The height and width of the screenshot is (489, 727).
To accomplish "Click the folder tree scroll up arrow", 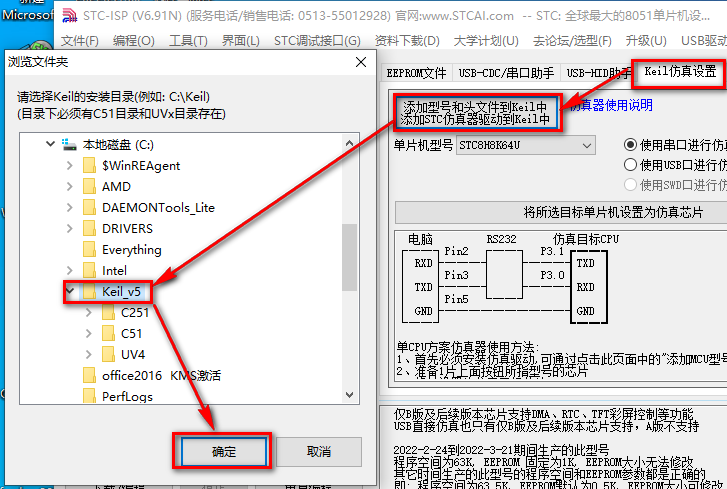I will point(349,143).
